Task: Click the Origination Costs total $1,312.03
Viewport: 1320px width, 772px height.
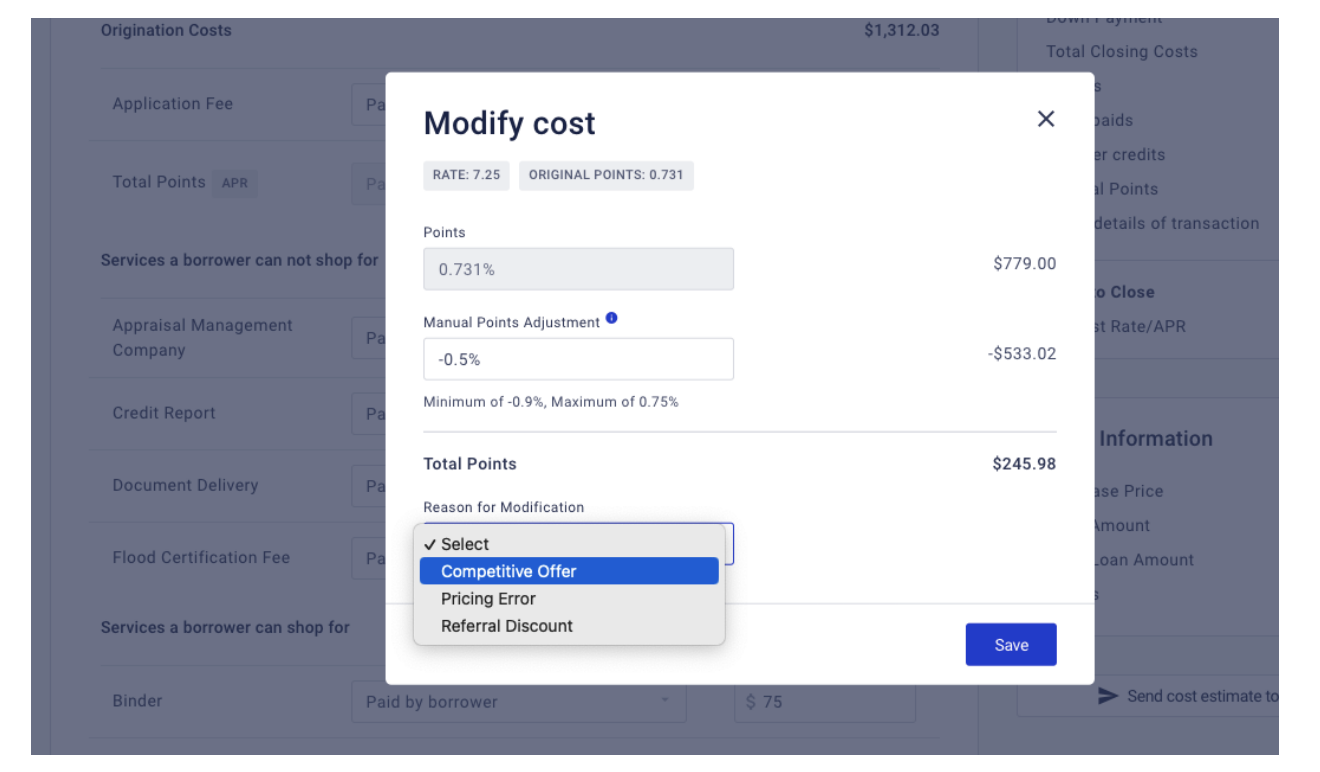Action: [x=902, y=30]
